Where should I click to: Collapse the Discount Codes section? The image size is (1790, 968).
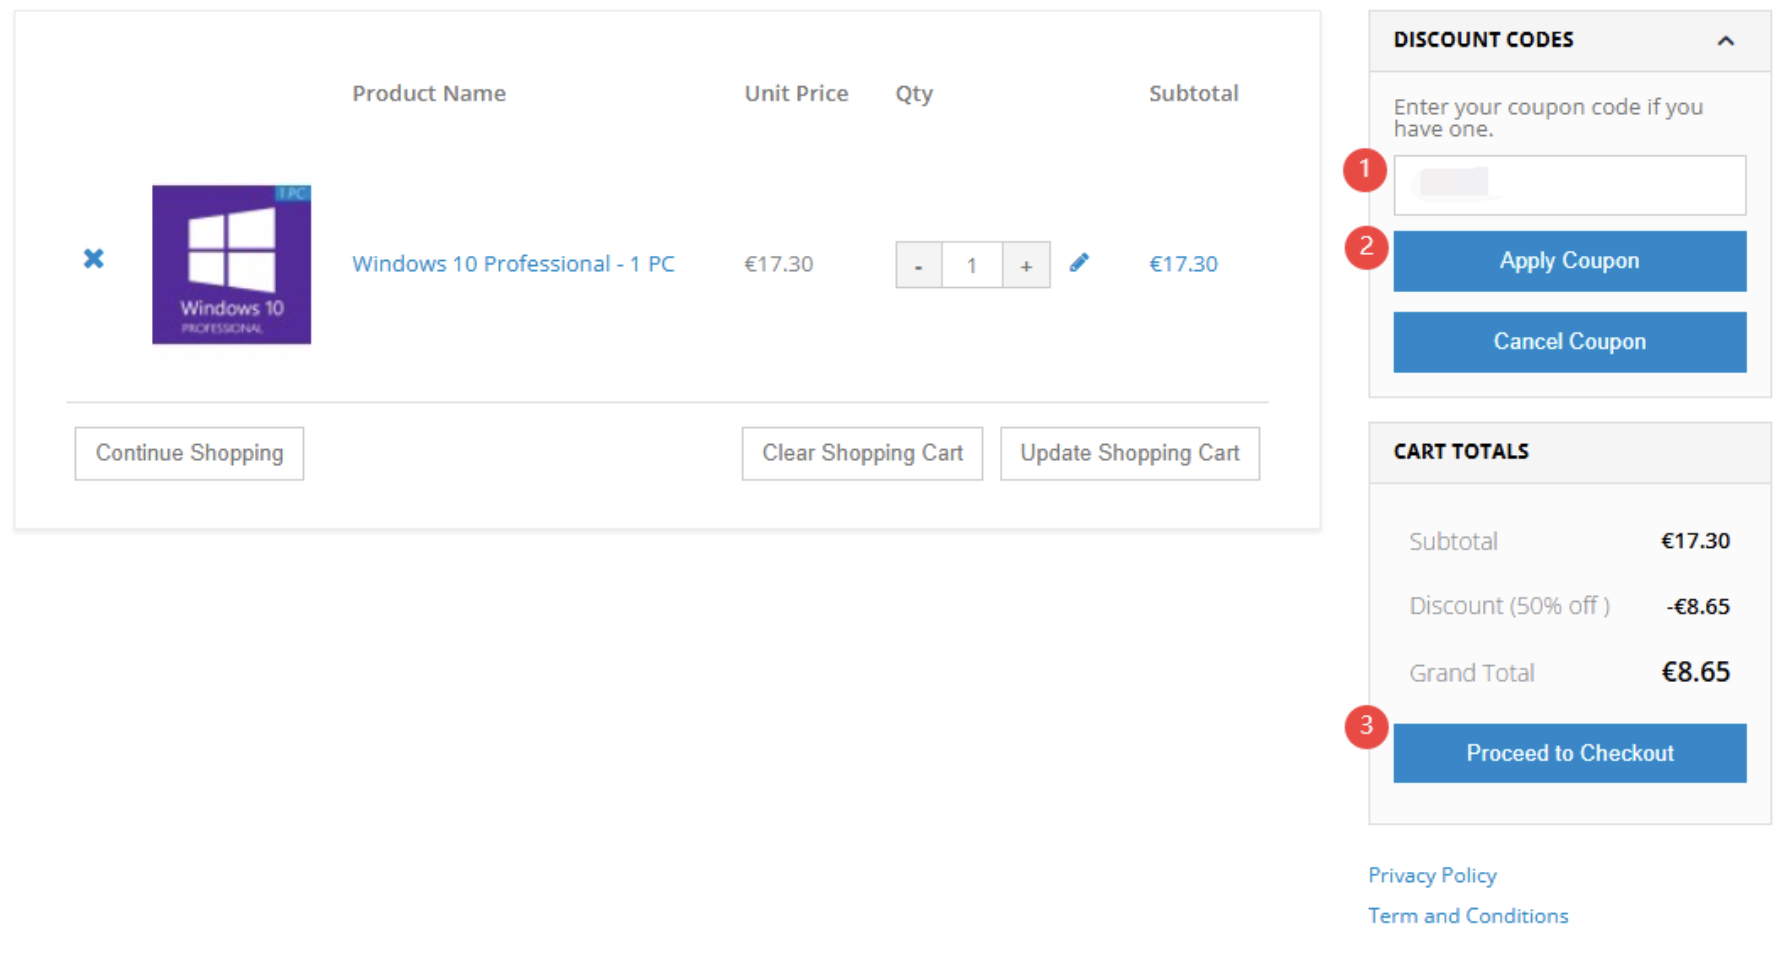click(1725, 41)
